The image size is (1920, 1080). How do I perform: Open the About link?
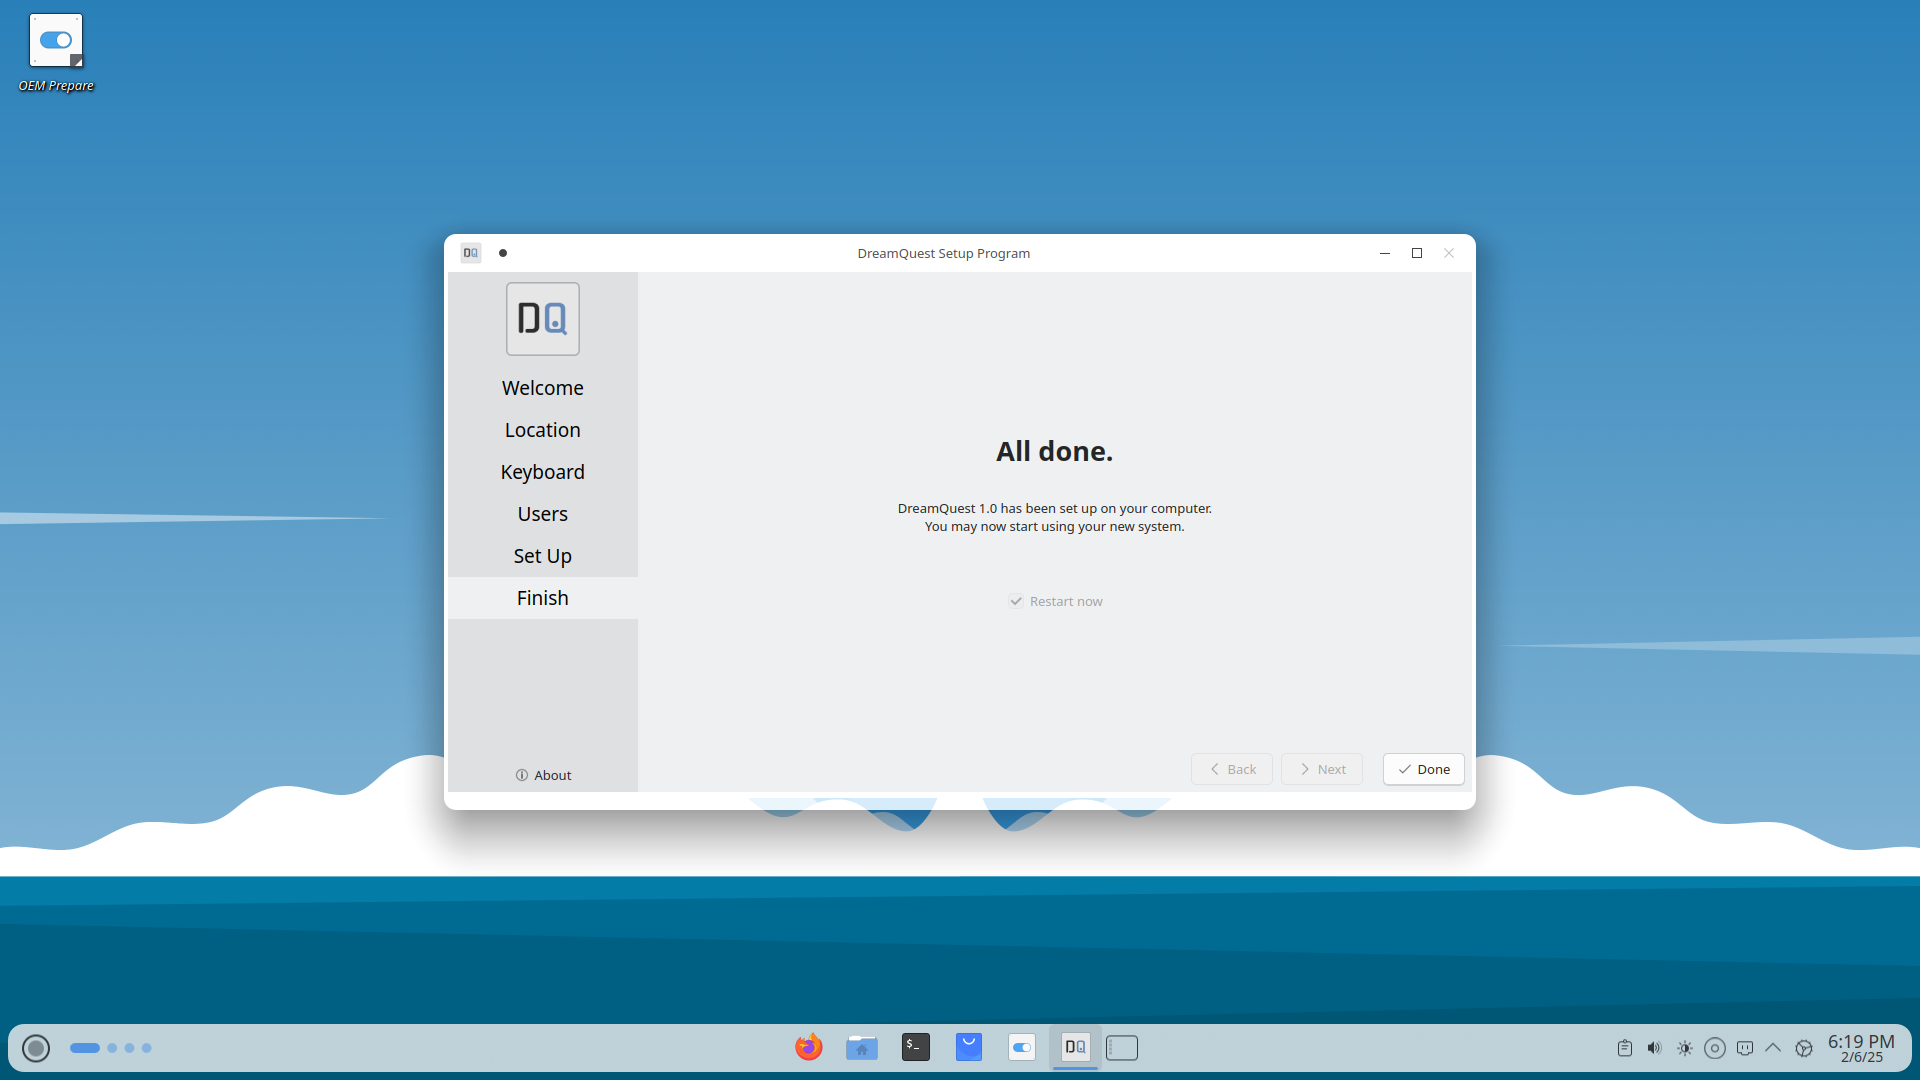click(543, 775)
